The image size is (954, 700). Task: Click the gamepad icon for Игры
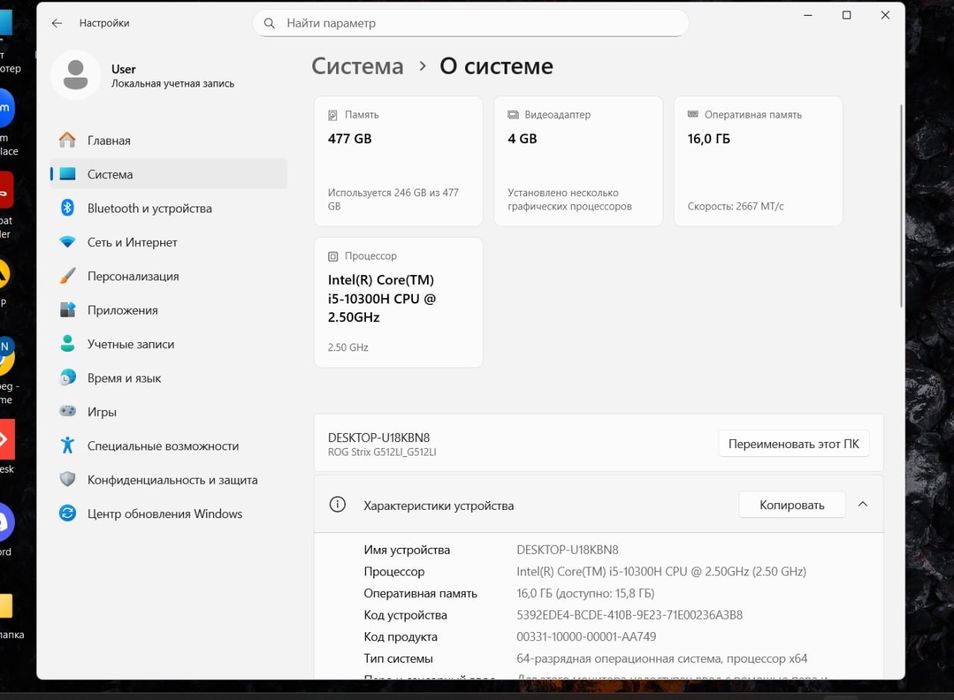(68, 411)
